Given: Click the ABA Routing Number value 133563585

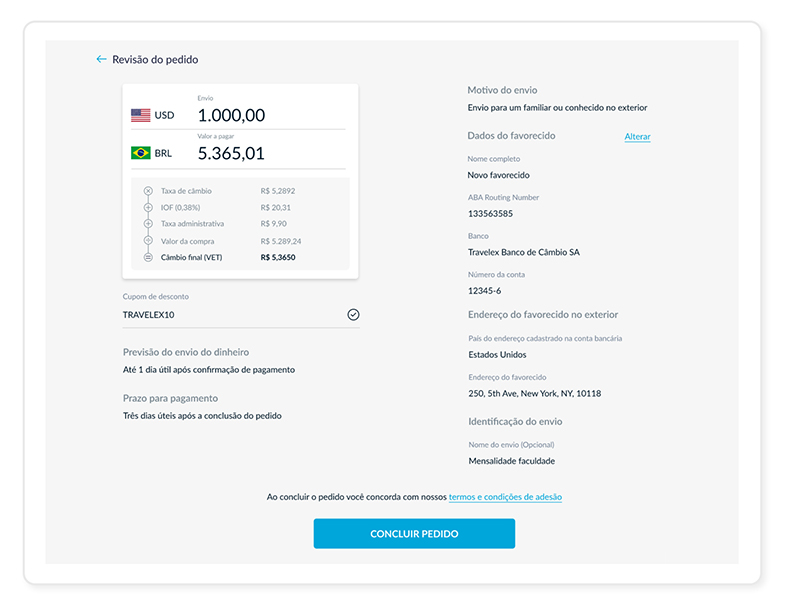Looking at the screenshot, I should pos(490,213).
